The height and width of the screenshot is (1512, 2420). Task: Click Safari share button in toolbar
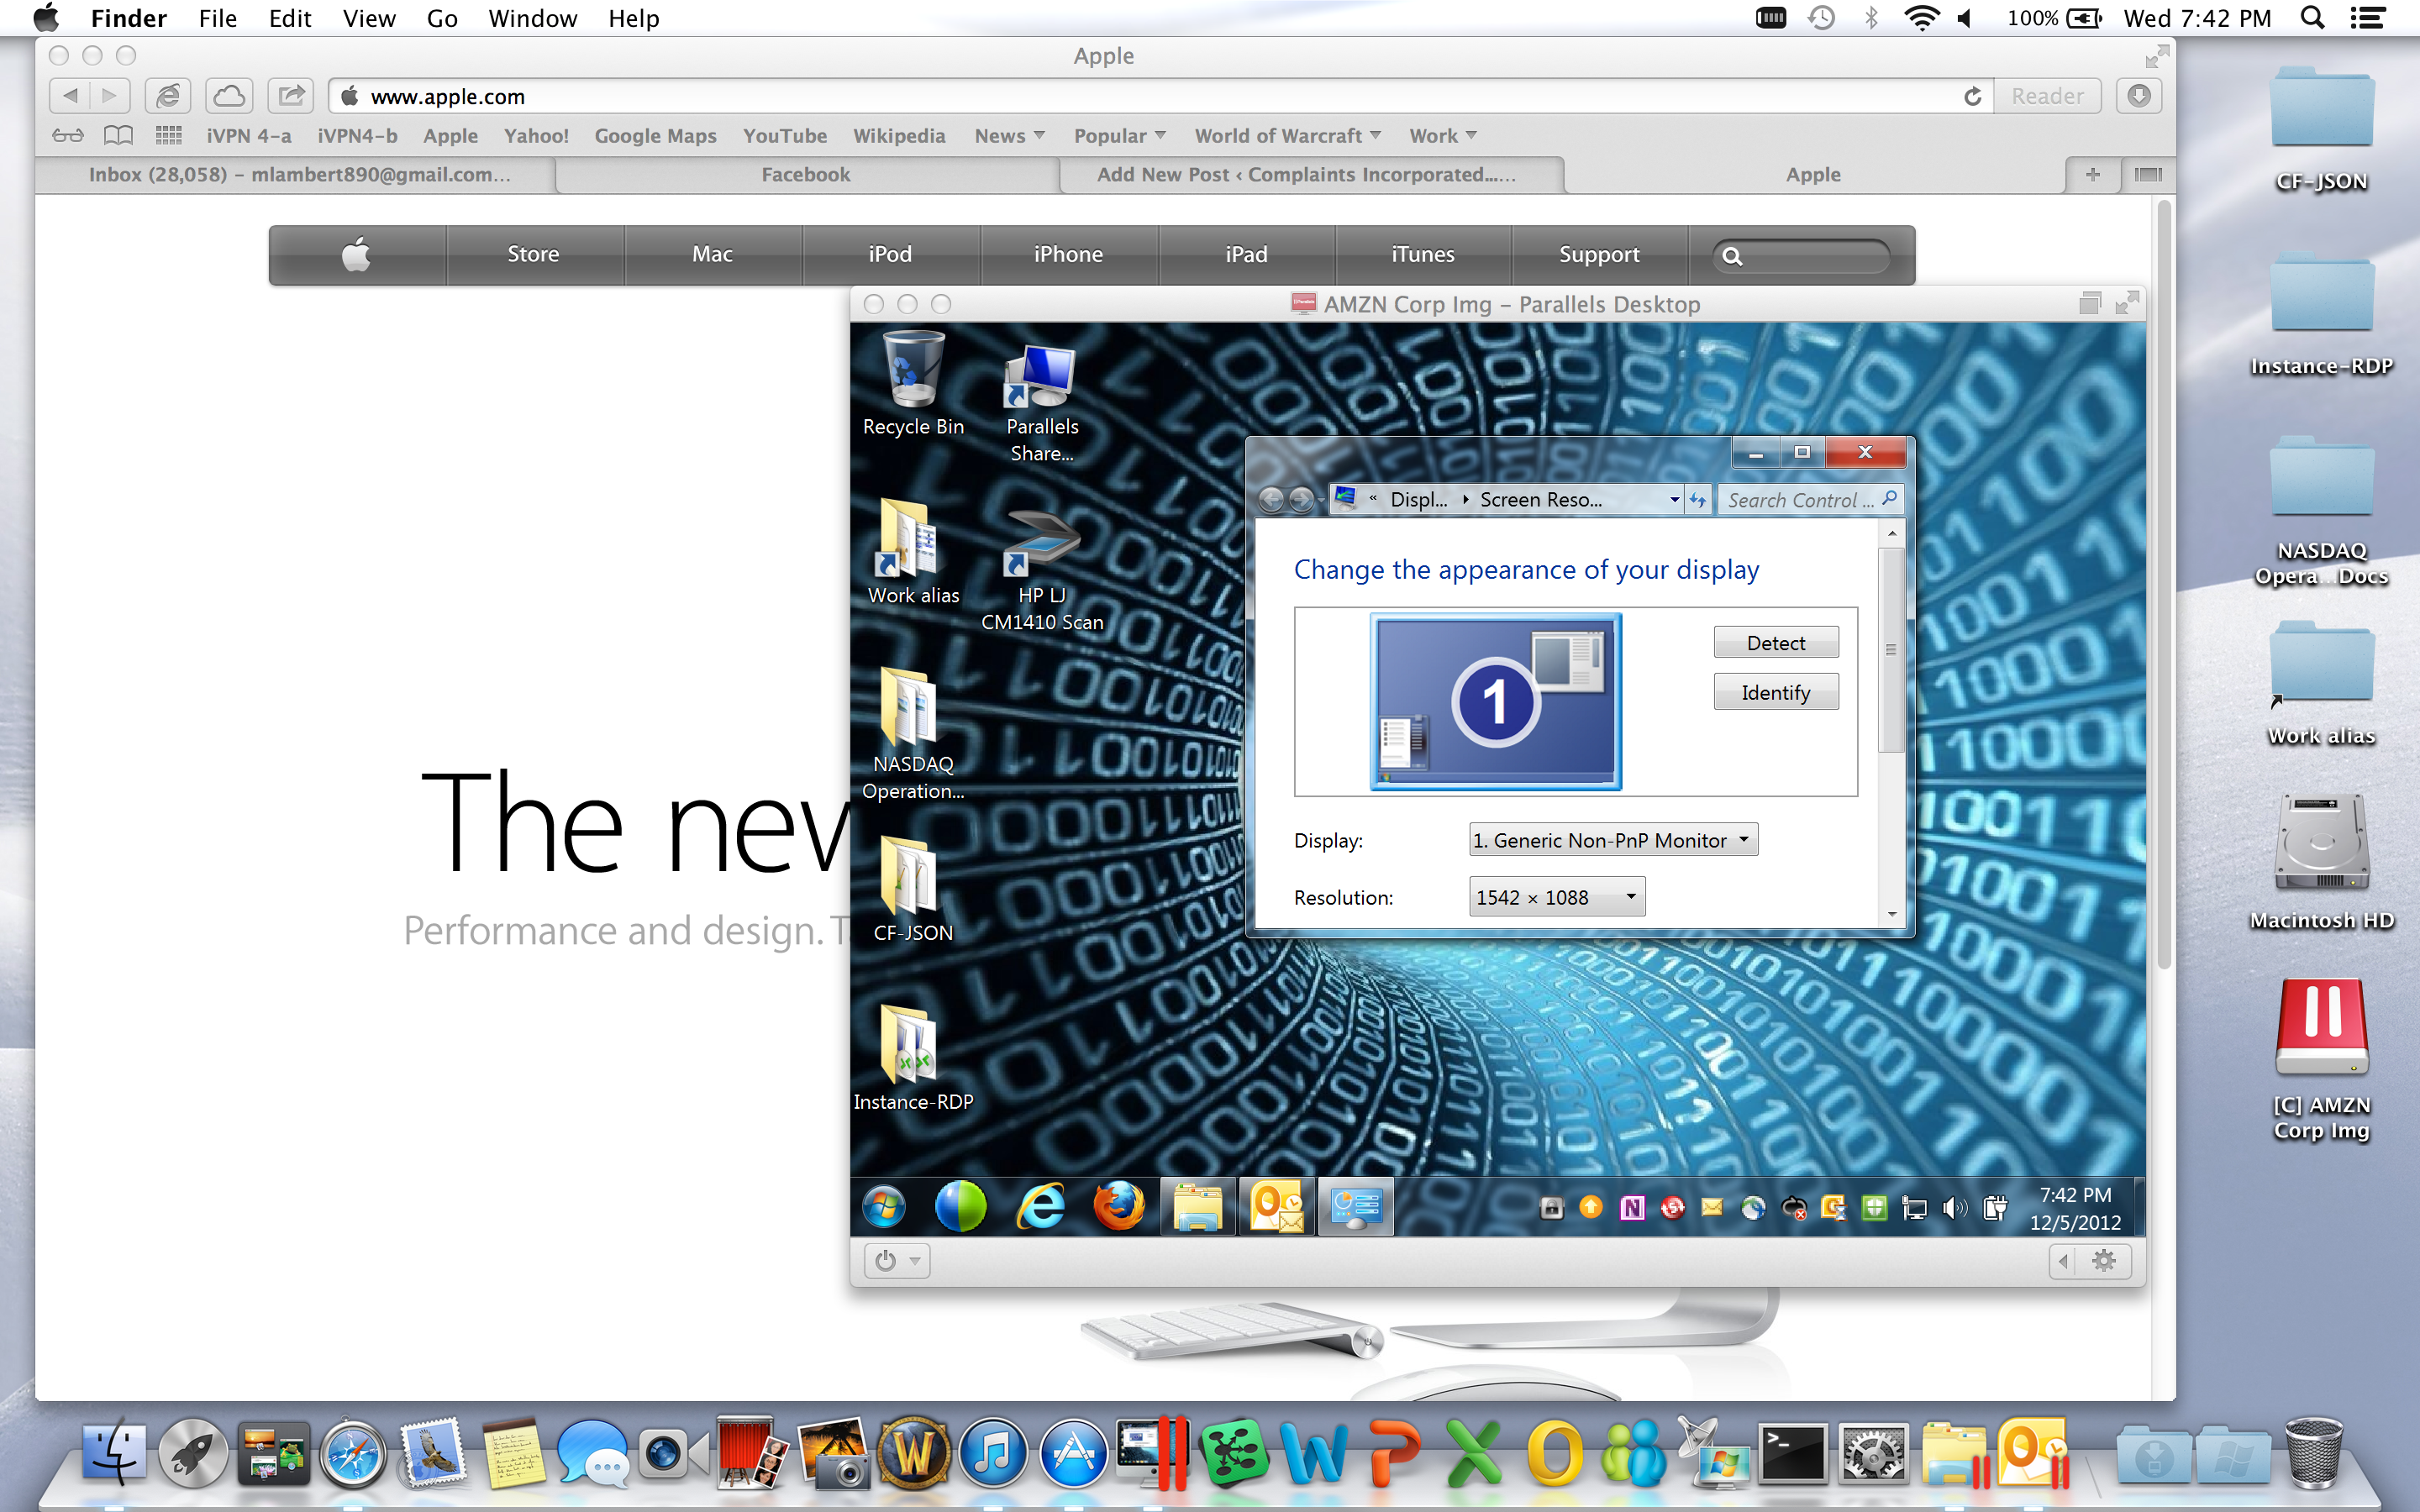pos(291,96)
